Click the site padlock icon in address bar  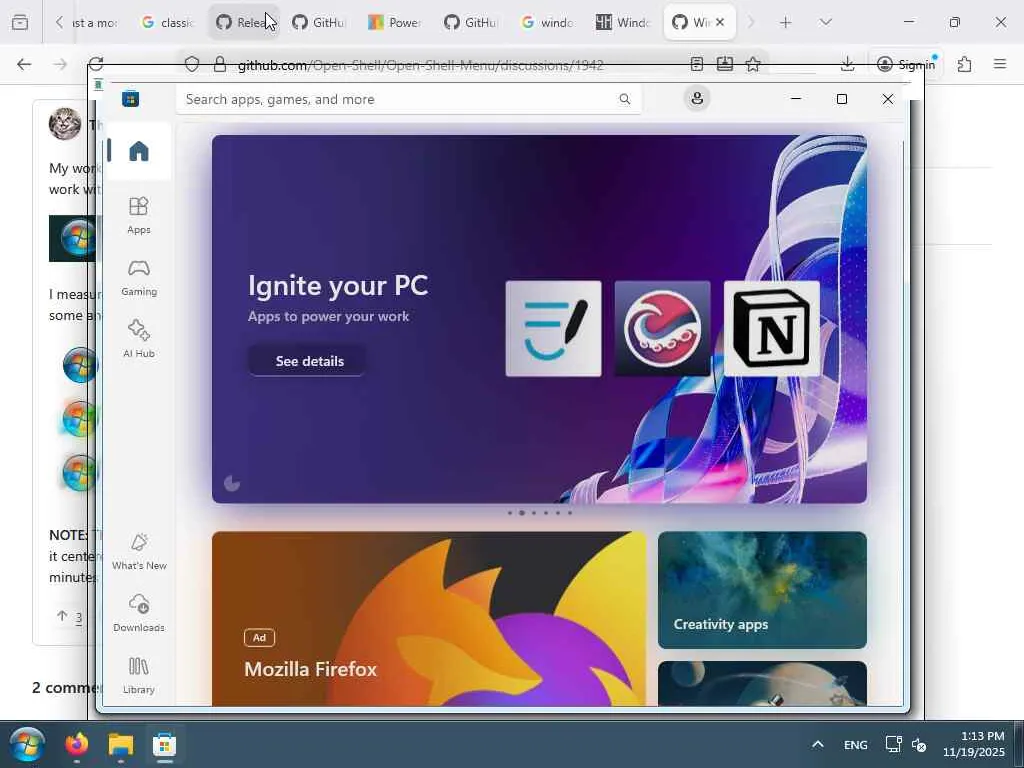point(220,64)
